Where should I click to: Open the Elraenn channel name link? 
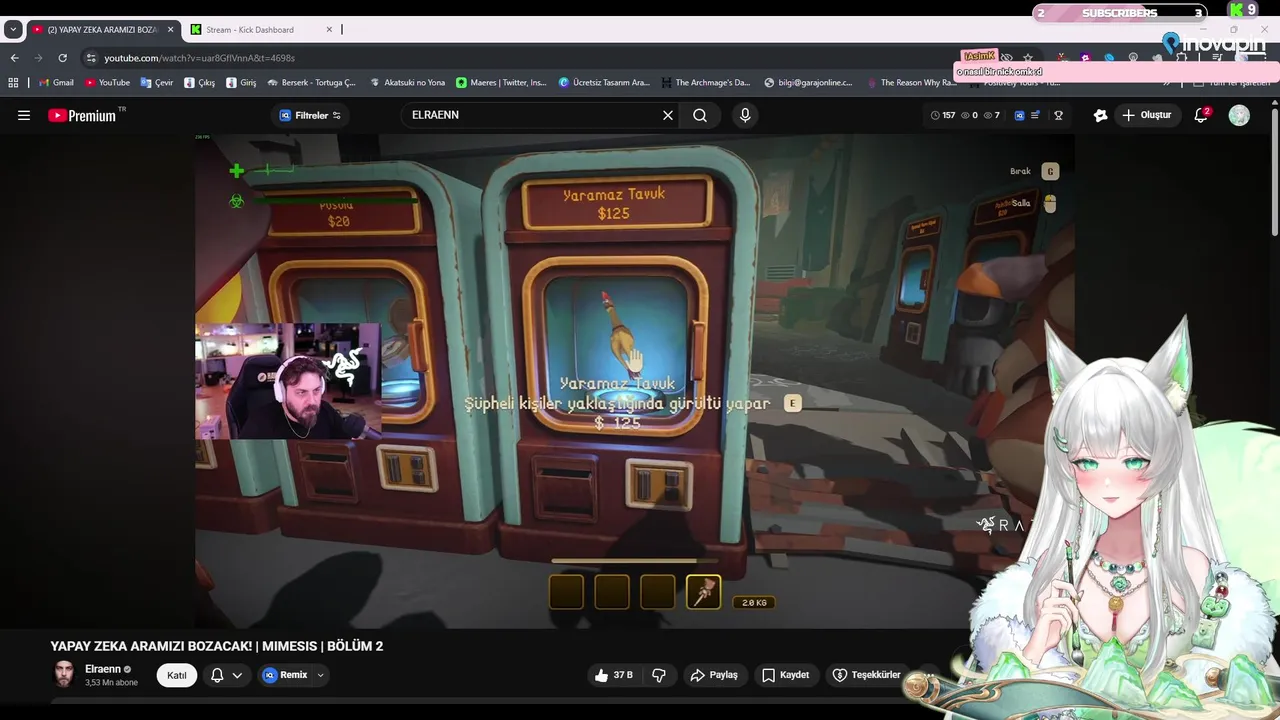[103, 669]
